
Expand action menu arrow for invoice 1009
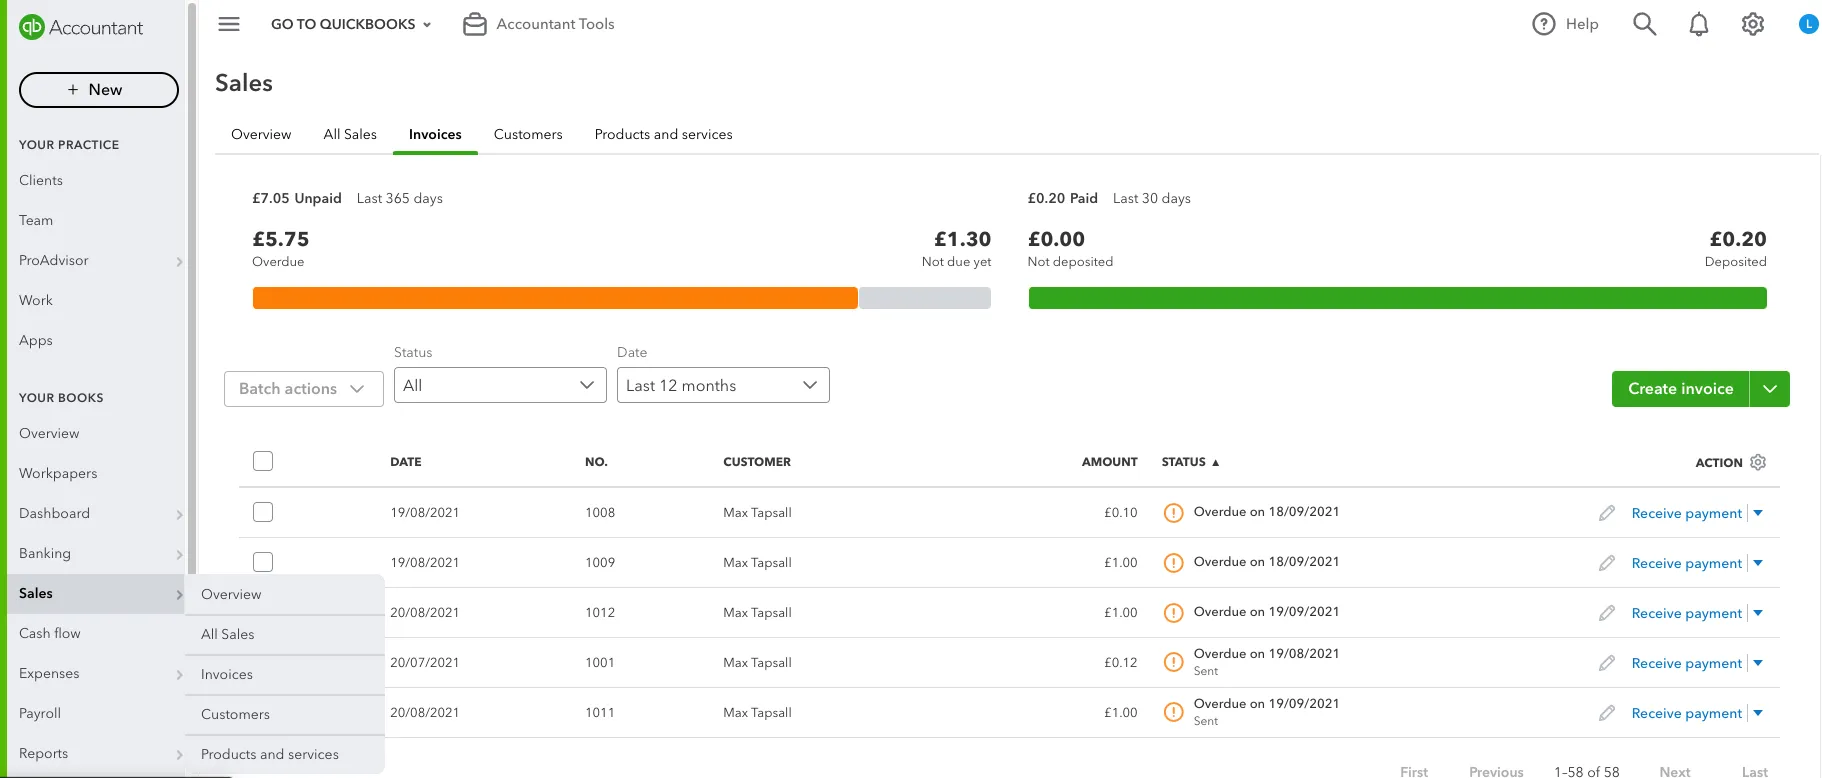click(1758, 563)
